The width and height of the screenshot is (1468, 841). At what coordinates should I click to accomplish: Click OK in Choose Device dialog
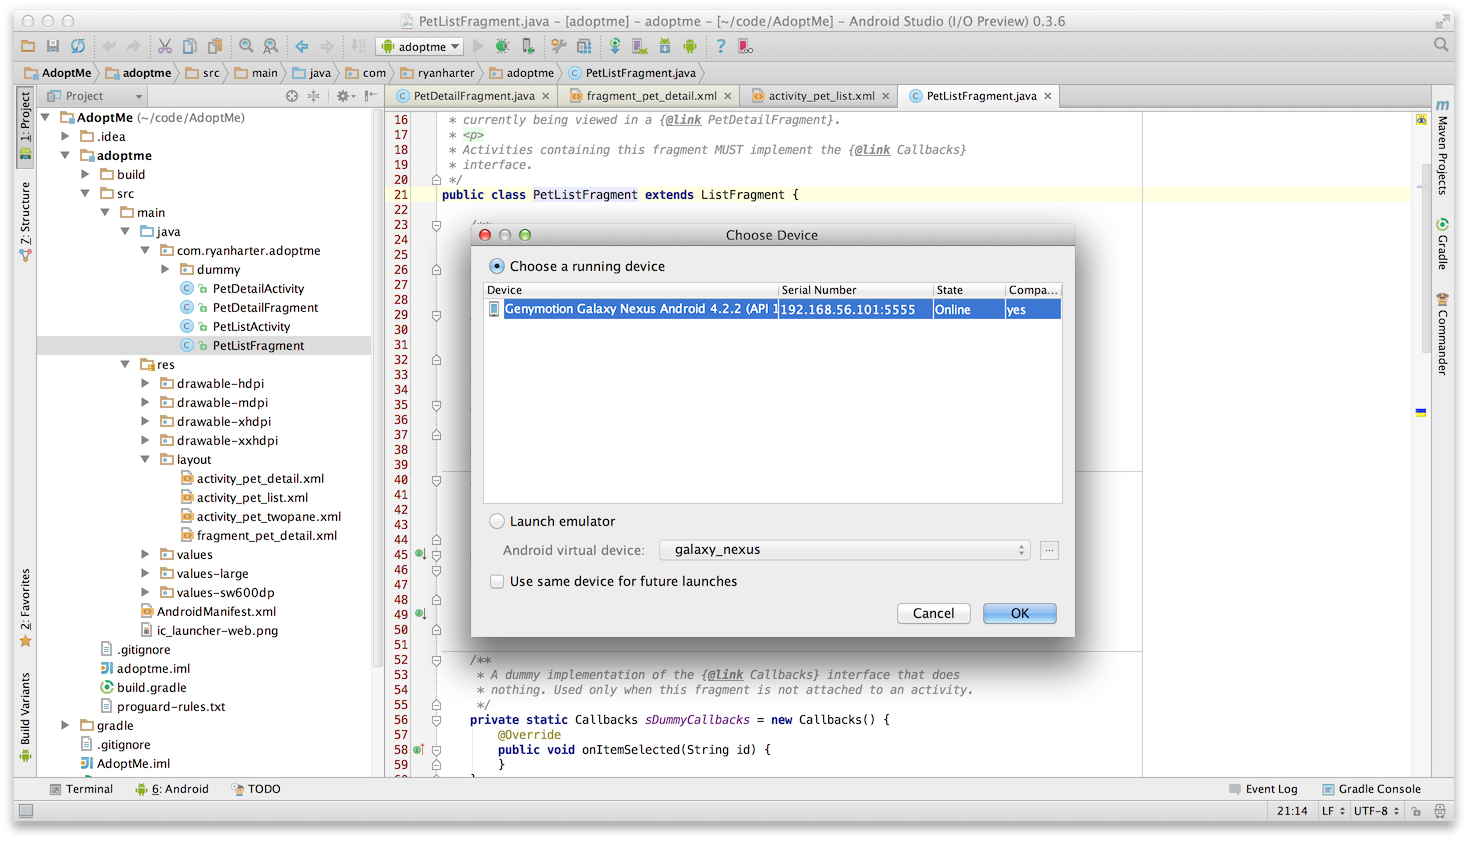tap(1020, 613)
